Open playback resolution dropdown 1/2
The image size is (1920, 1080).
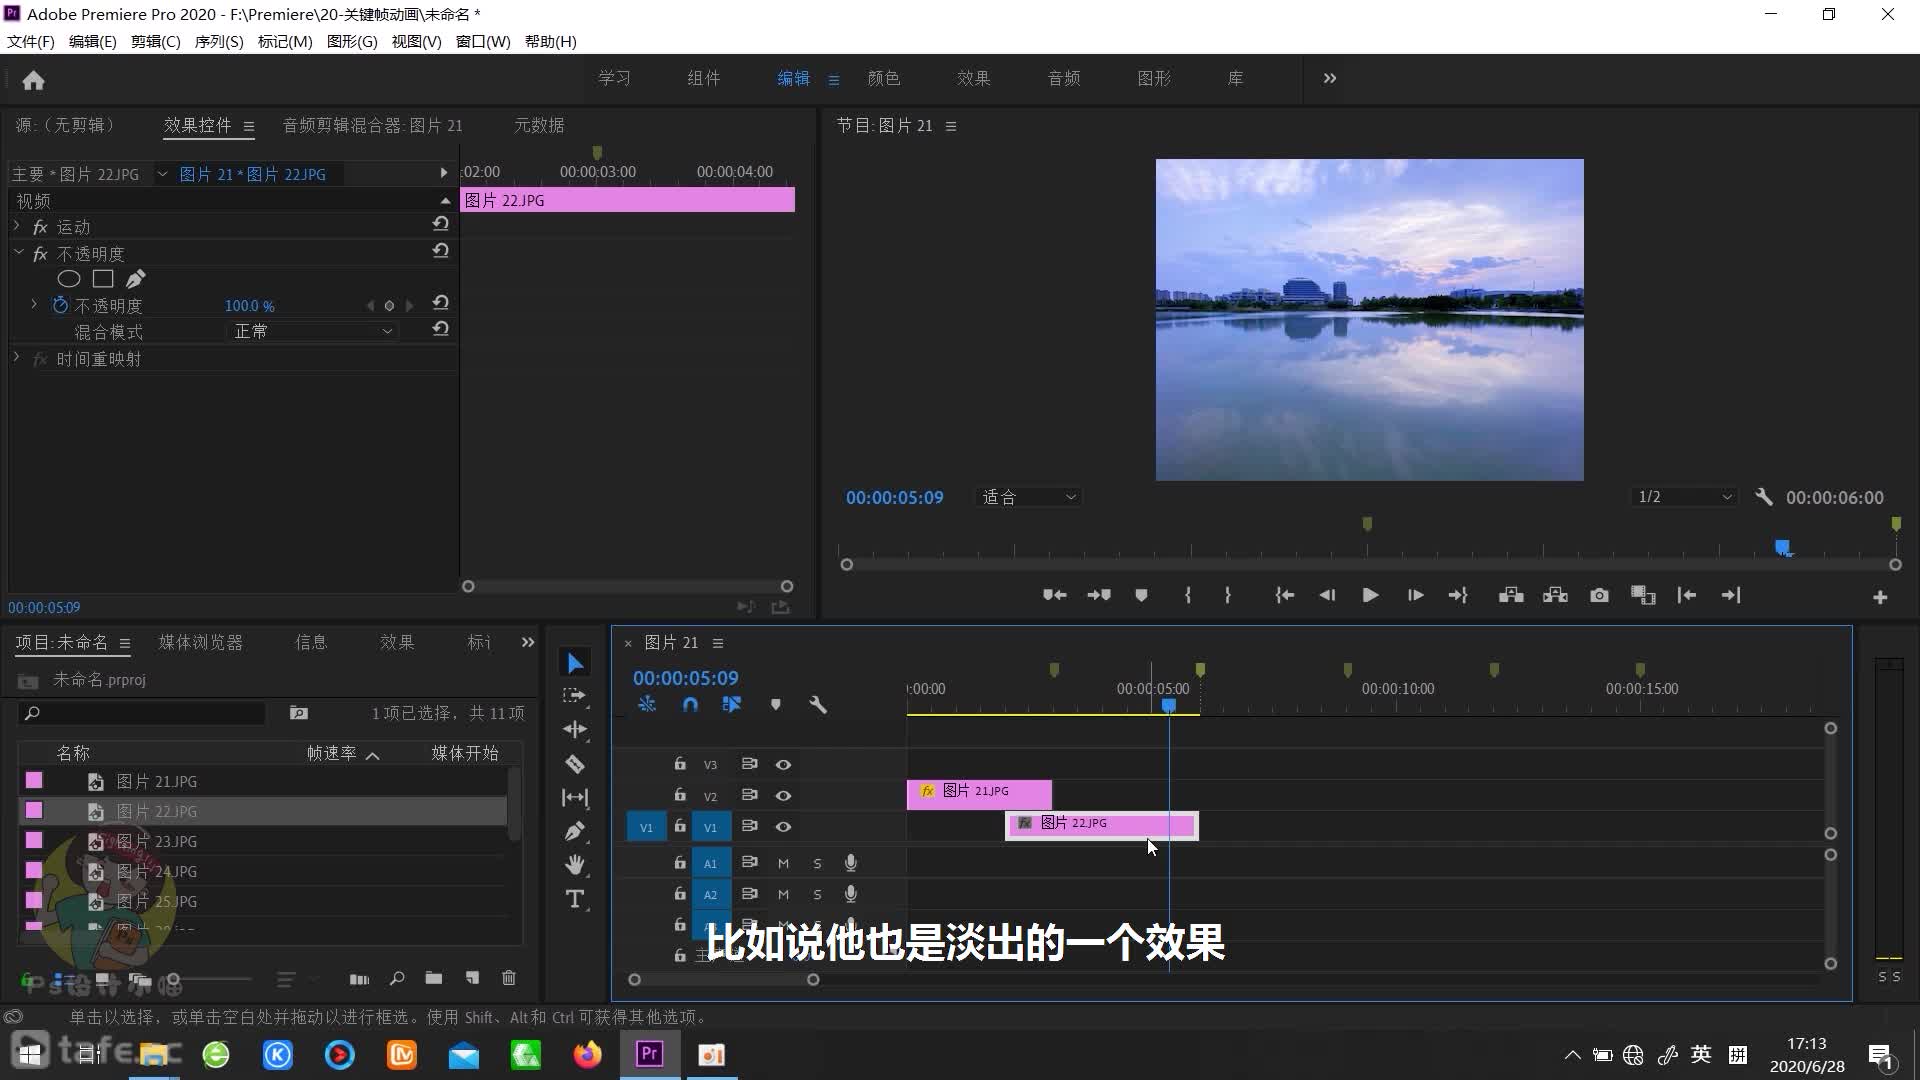coord(1684,497)
